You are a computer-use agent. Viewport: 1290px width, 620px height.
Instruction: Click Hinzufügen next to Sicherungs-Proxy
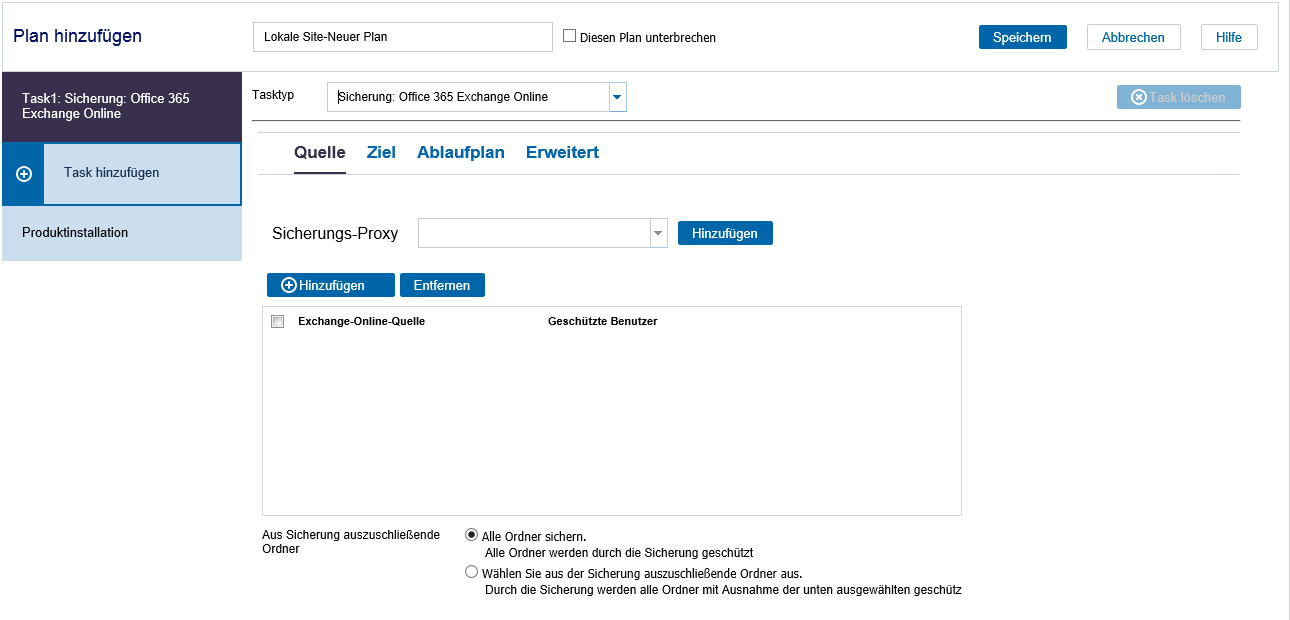pos(725,233)
